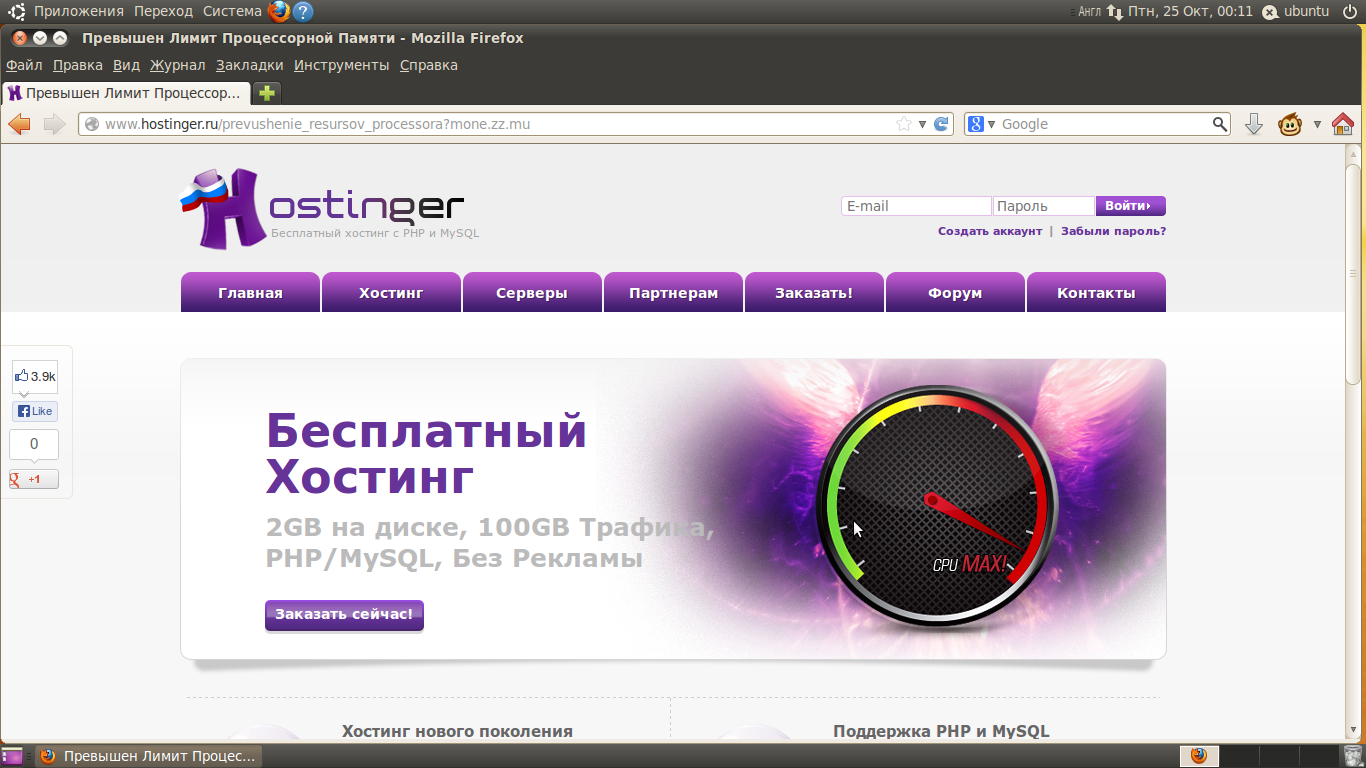Image resolution: width=1366 pixels, height=768 pixels.
Task: Open the Англ keyboard layout indicator
Action: pyautogui.click(x=1089, y=12)
